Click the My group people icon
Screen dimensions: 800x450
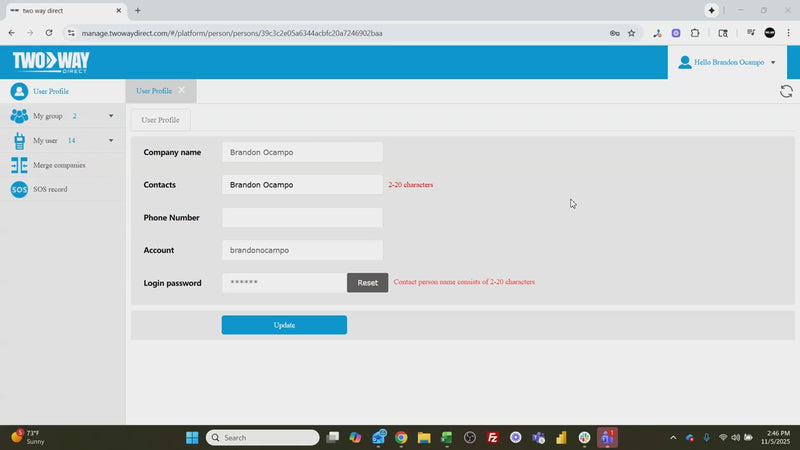pyautogui.click(x=19, y=116)
